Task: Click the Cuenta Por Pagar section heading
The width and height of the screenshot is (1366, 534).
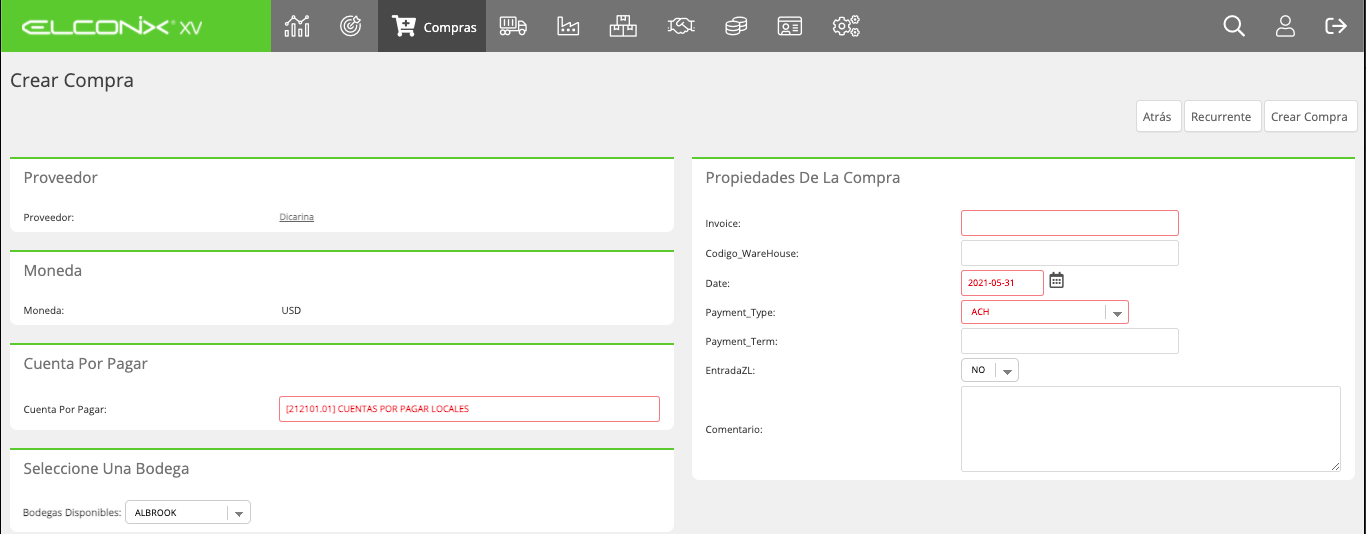Action: pyautogui.click(x=85, y=363)
